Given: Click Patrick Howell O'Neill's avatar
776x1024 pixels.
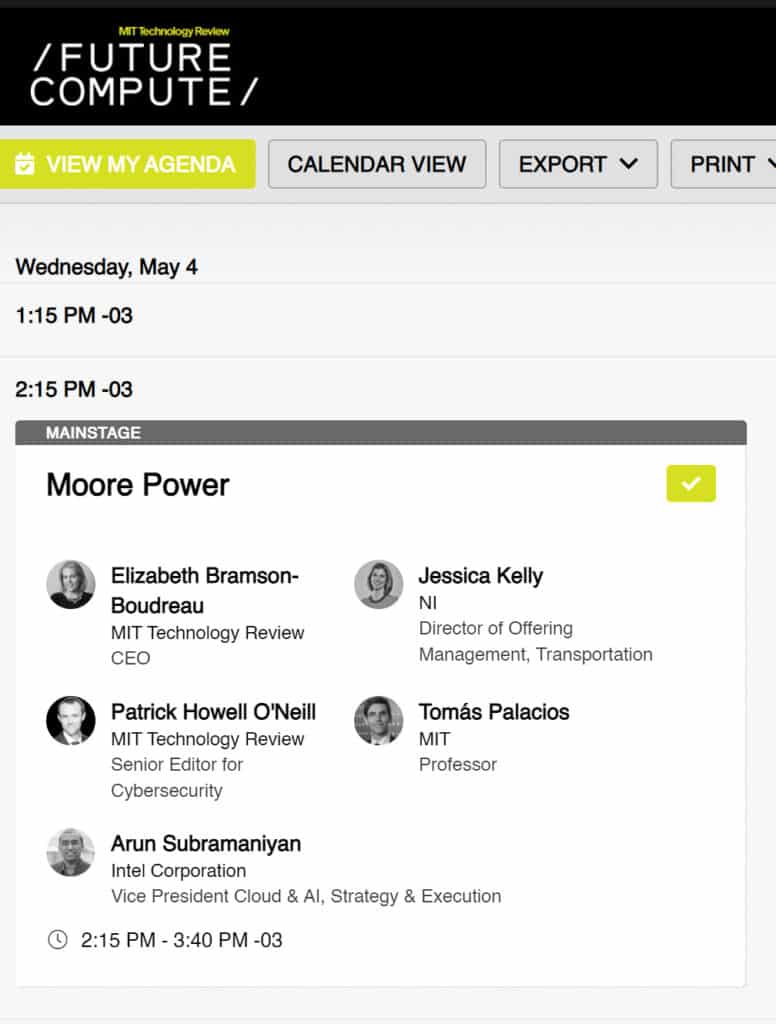Looking at the screenshot, I should 71,720.
